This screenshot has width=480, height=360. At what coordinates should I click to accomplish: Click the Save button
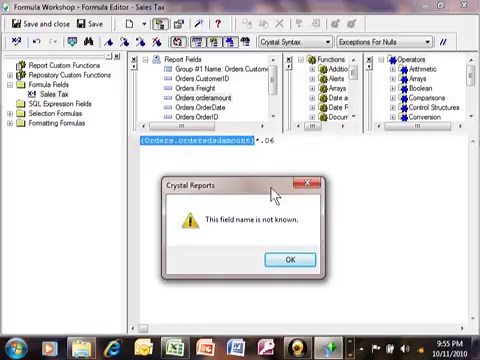(90, 24)
